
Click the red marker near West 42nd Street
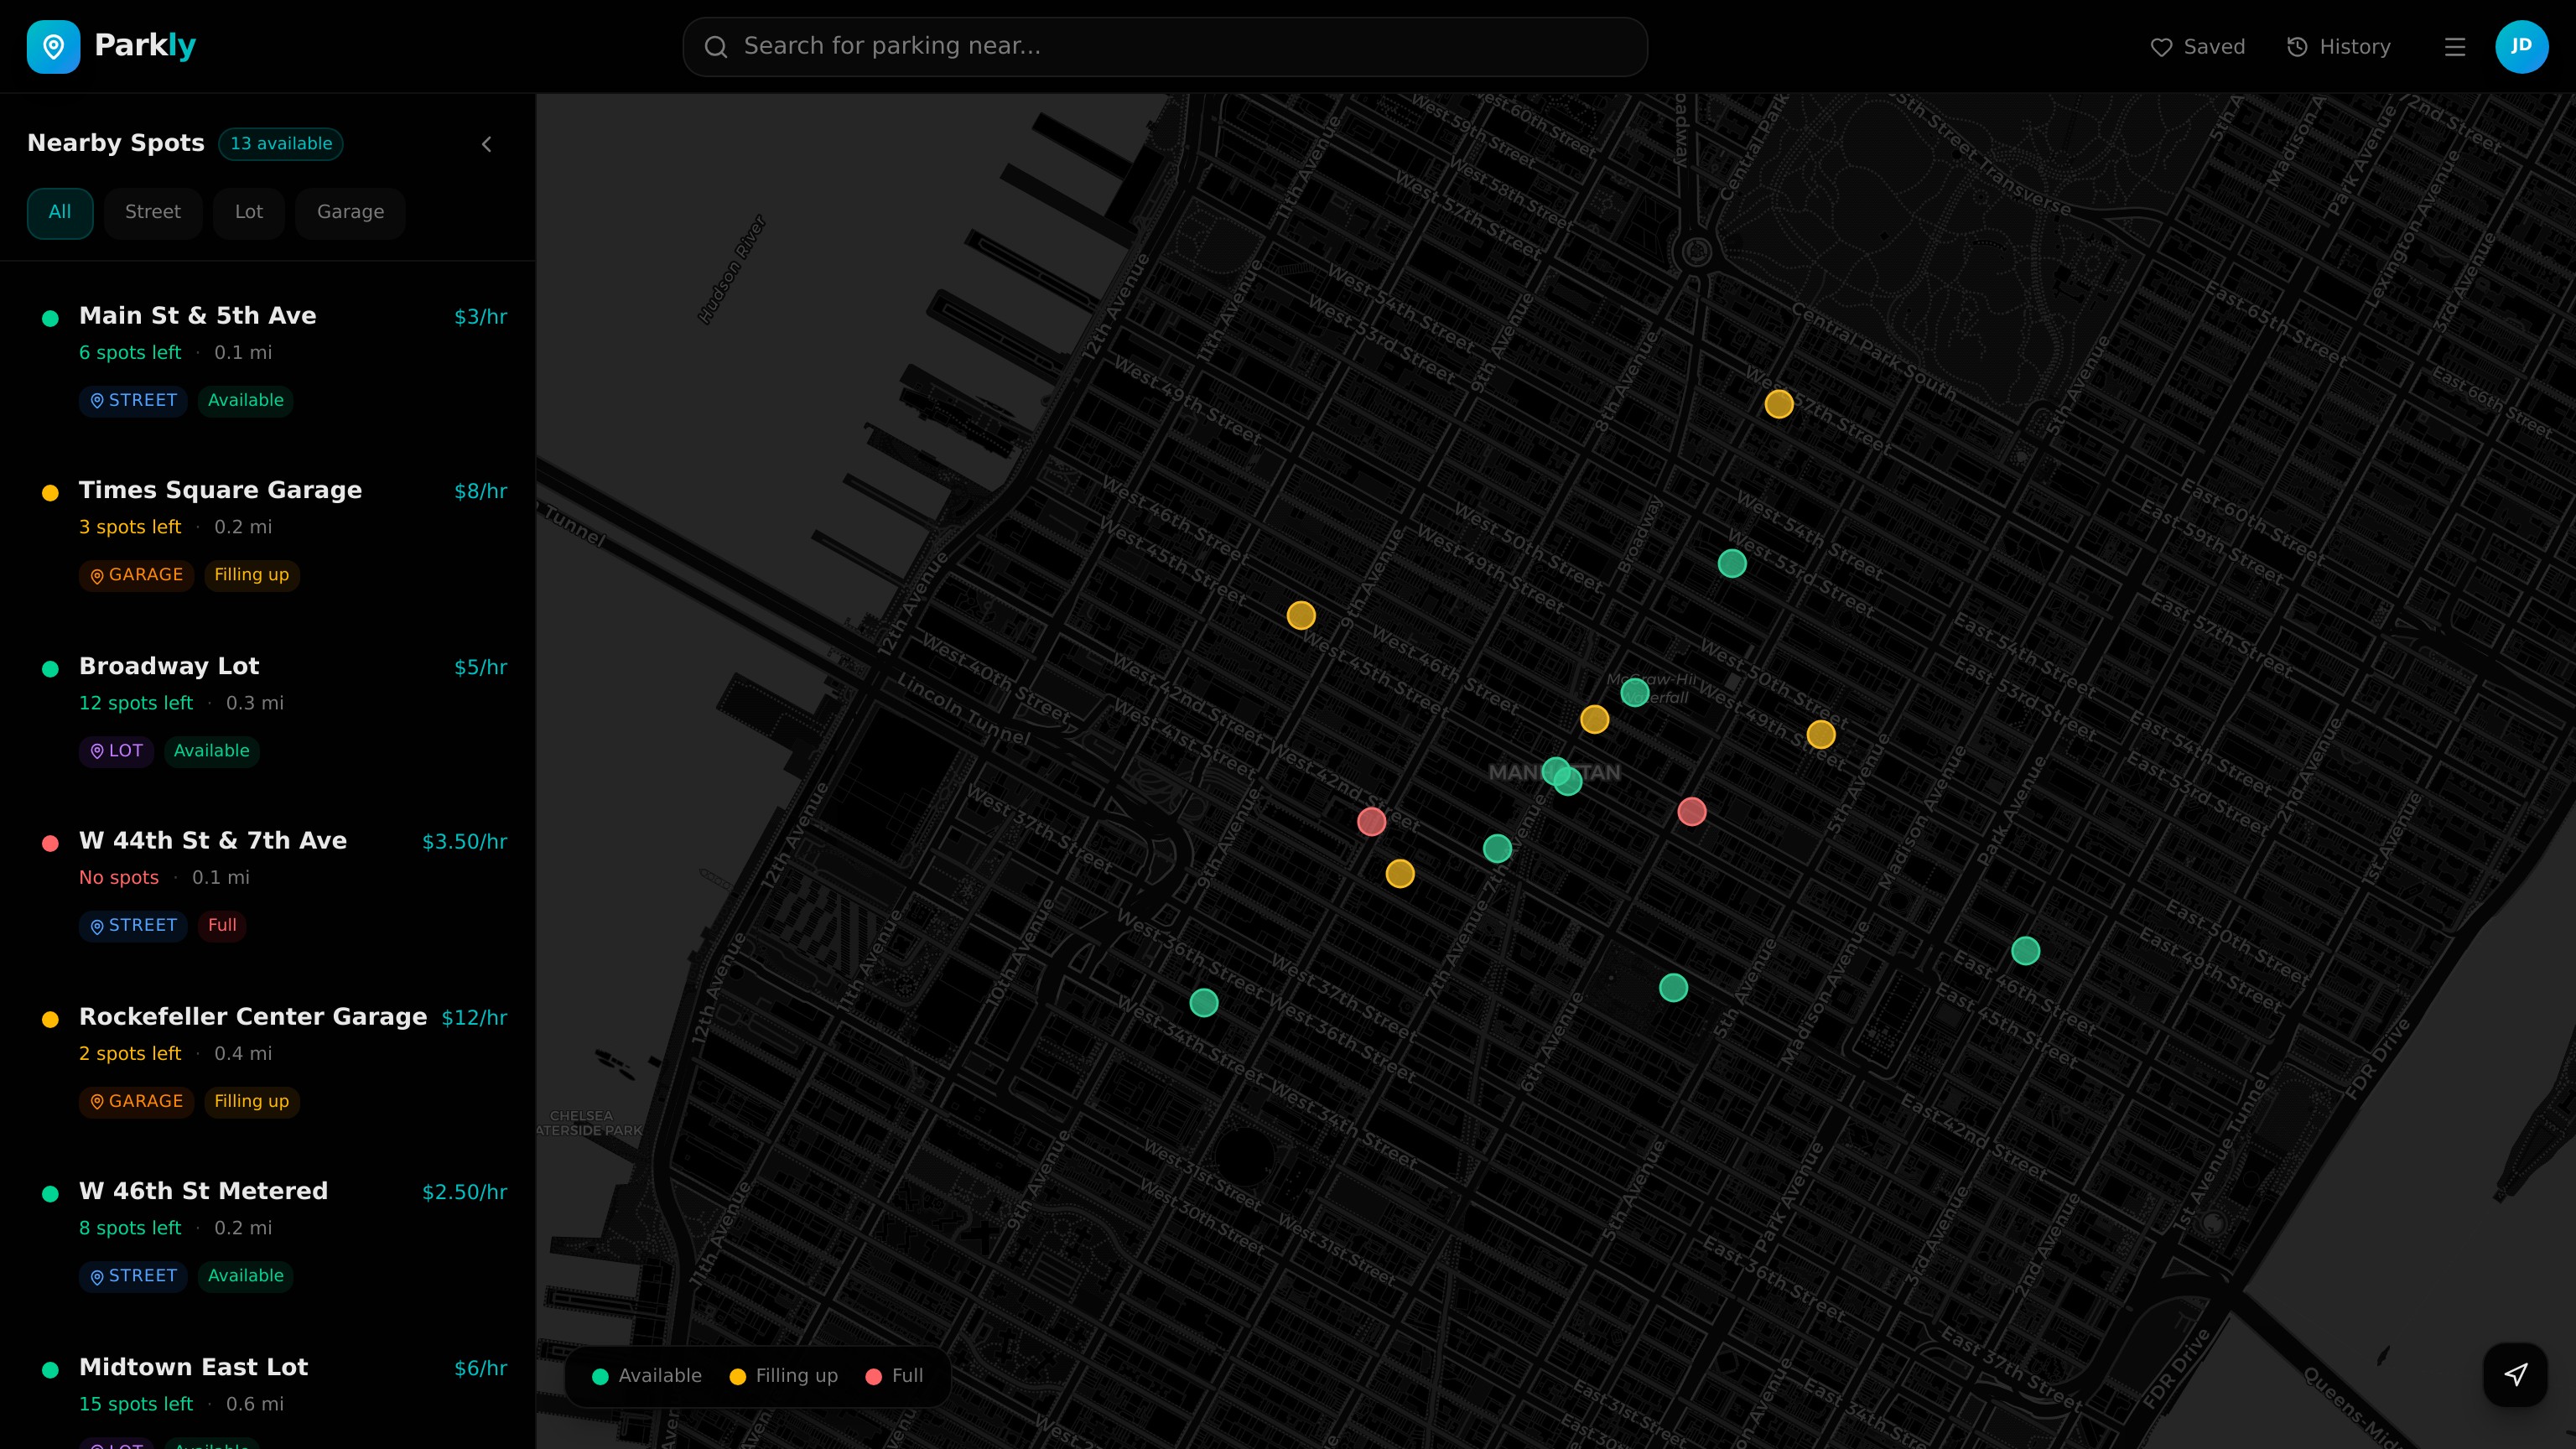pyautogui.click(x=1371, y=822)
